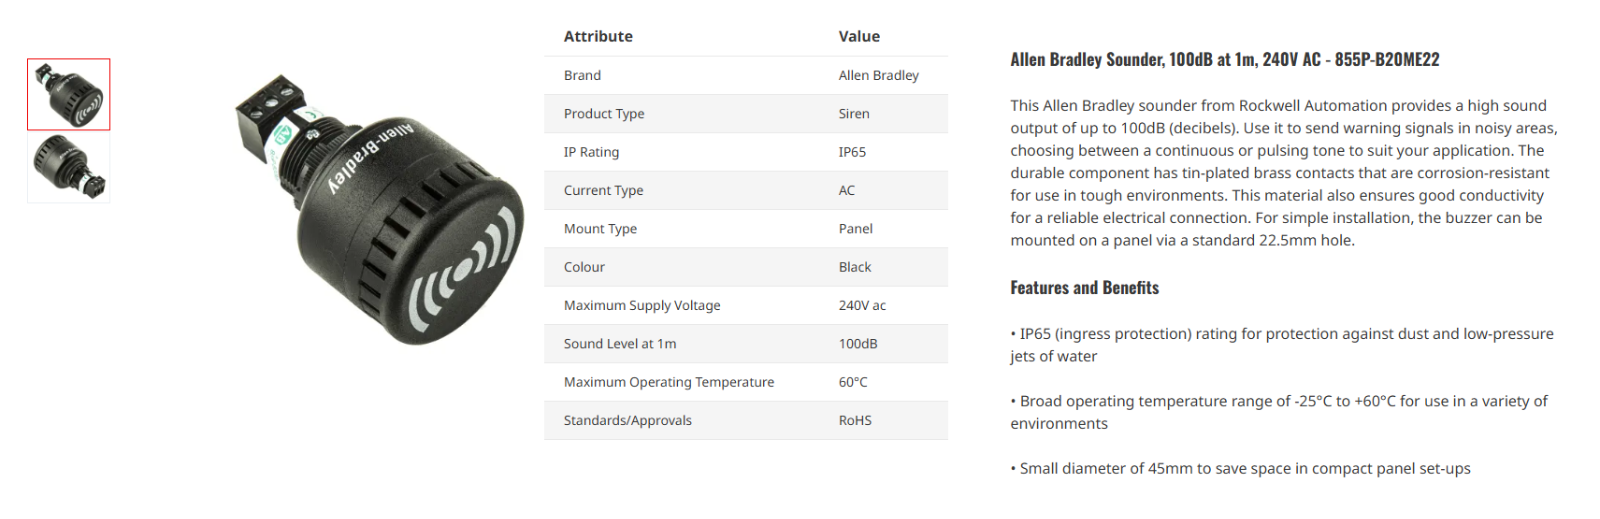Click the Value column header
The image size is (1600, 519).
click(x=859, y=37)
